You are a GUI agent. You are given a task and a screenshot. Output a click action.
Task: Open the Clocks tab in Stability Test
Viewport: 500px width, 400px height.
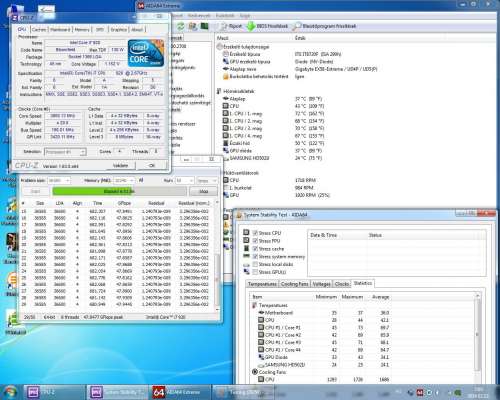342,284
